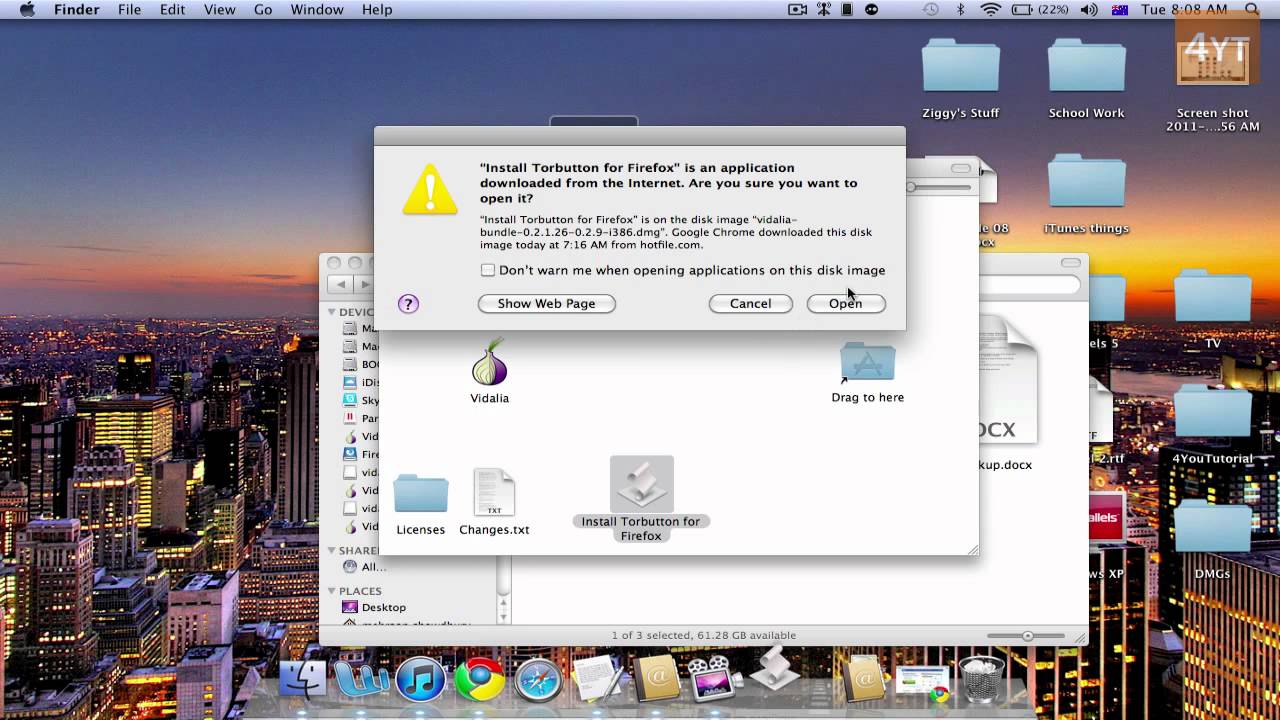Click the Show Web Page button
This screenshot has width=1280, height=720.
pos(546,303)
